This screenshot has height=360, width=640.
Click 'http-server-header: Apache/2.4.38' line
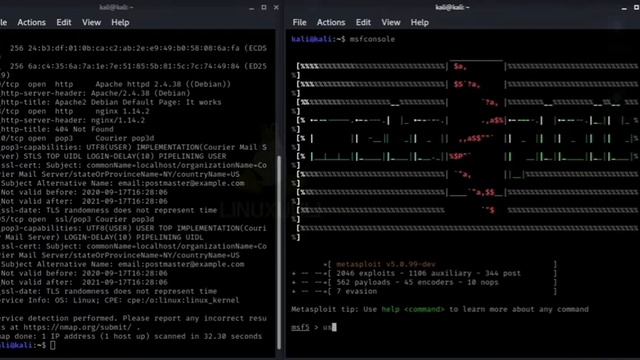click(x=96, y=93)
